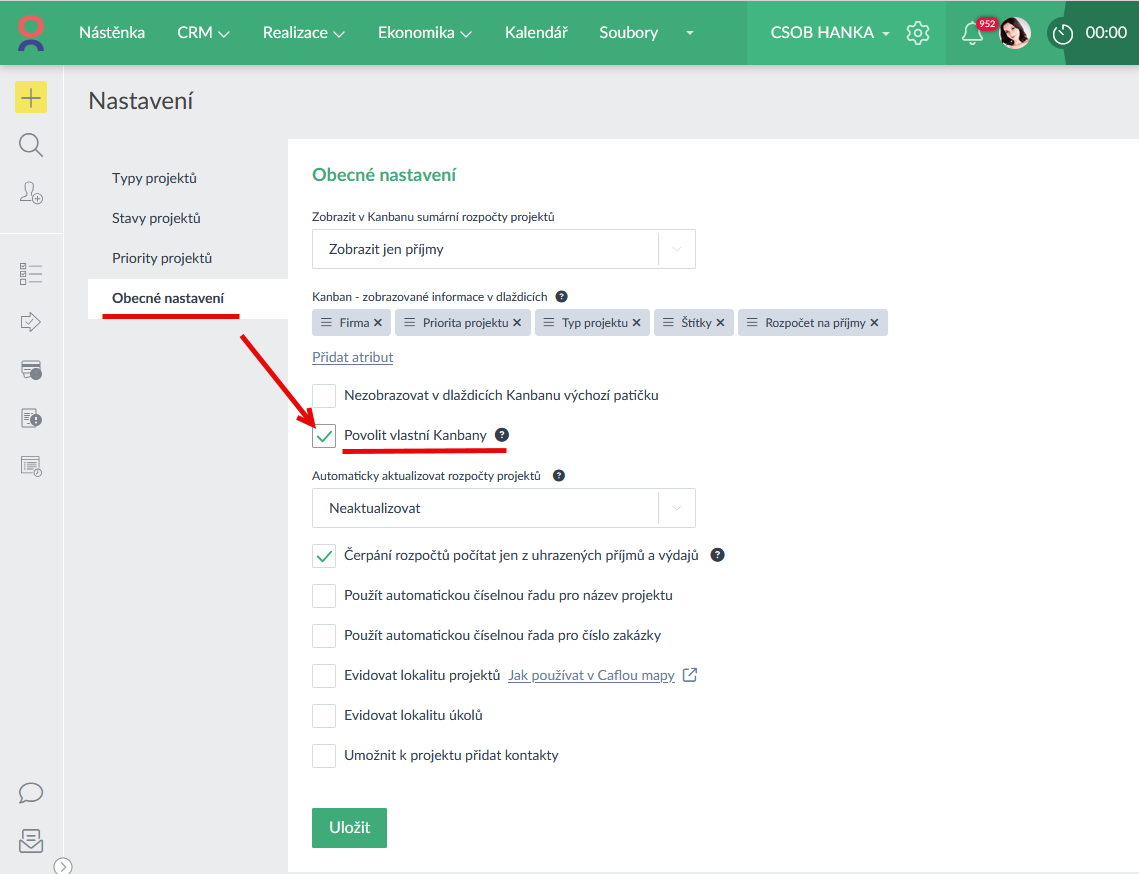Open search with the magnifier icon
1139x874 pixels.
click(31, 146)
